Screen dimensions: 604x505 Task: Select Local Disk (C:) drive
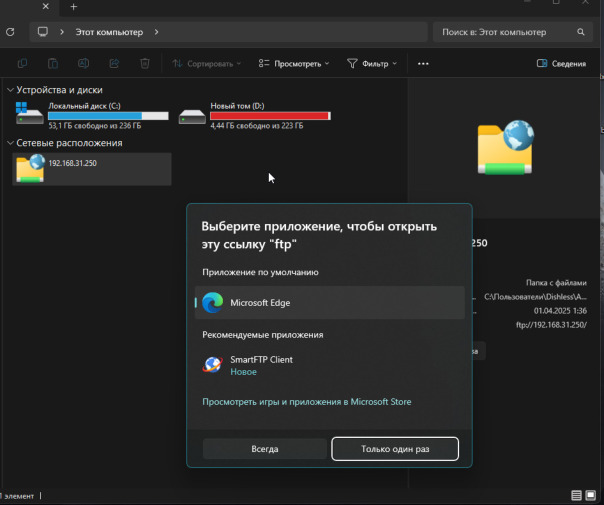tap(92, 116)
